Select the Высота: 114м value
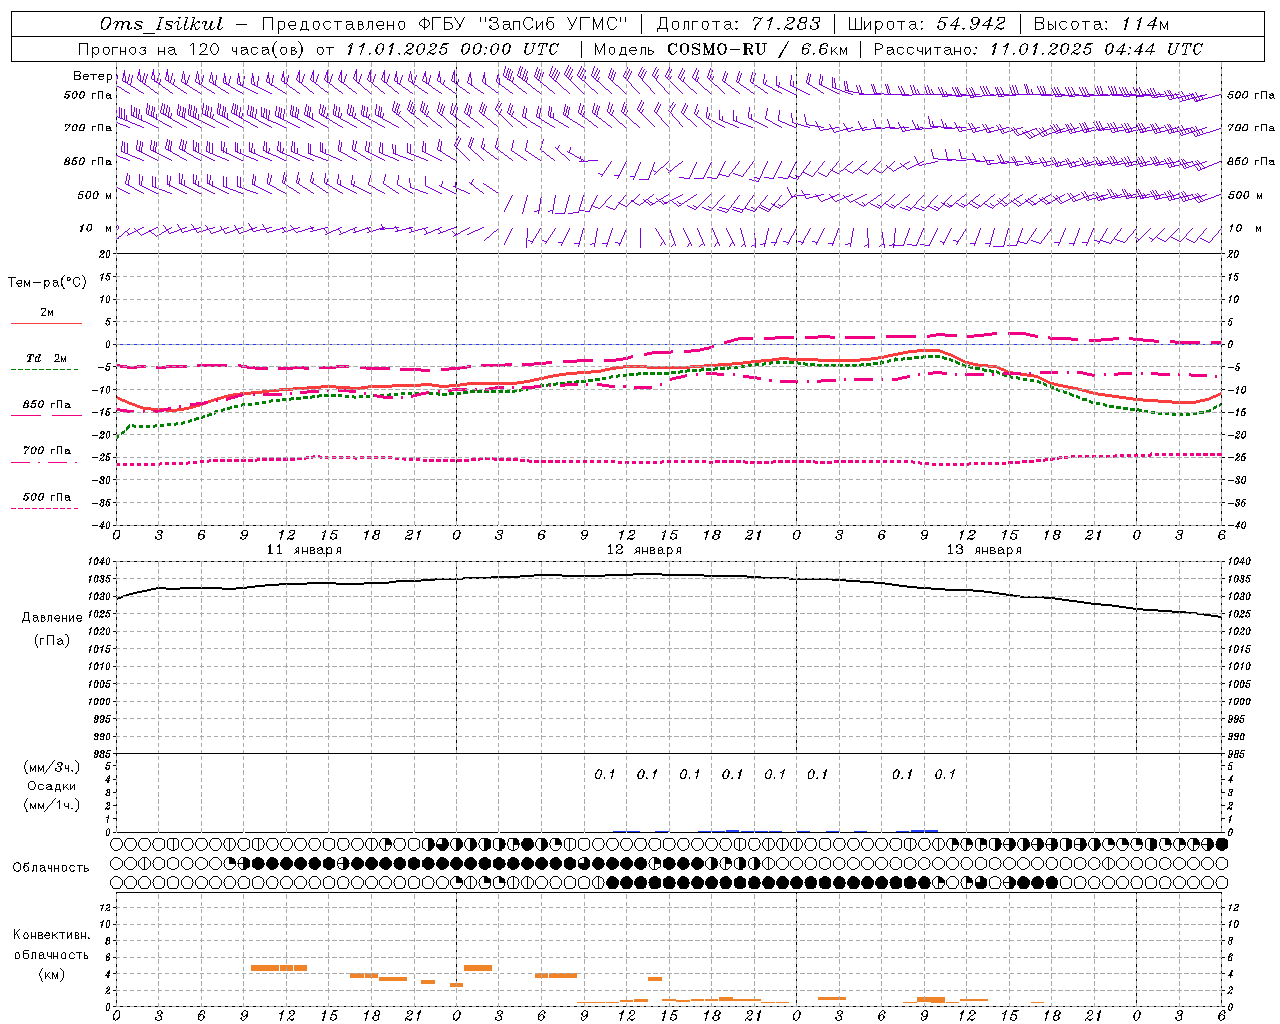Viewport: 1280px width, 1024px height. [x=1101, y=24]
